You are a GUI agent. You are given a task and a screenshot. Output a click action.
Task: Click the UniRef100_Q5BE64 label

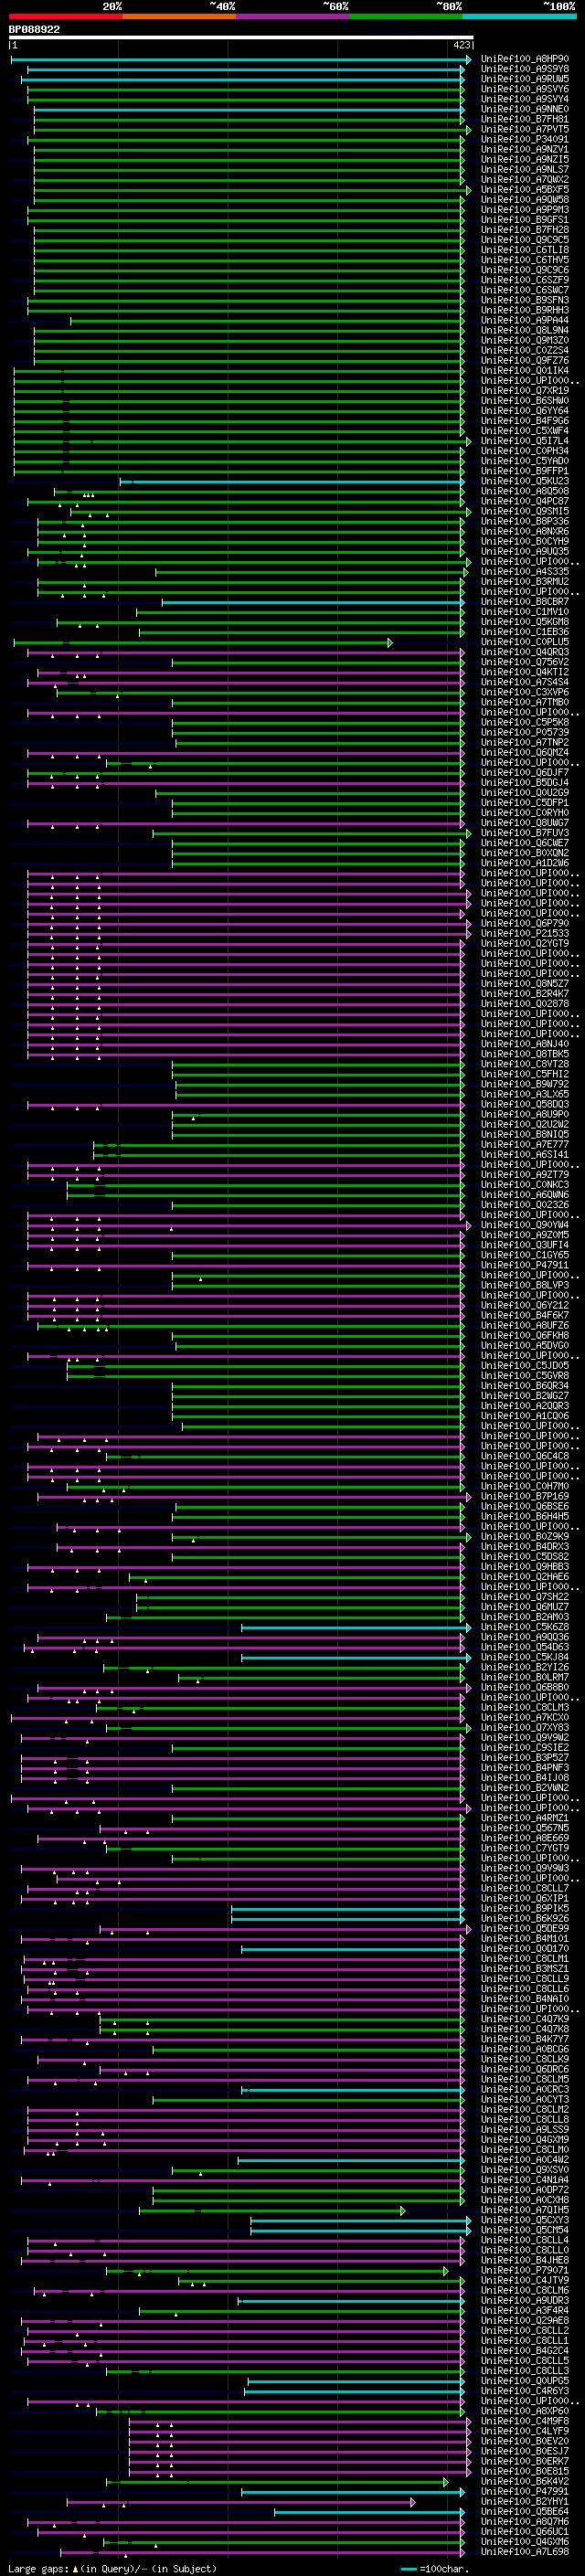click(524, 2511)
